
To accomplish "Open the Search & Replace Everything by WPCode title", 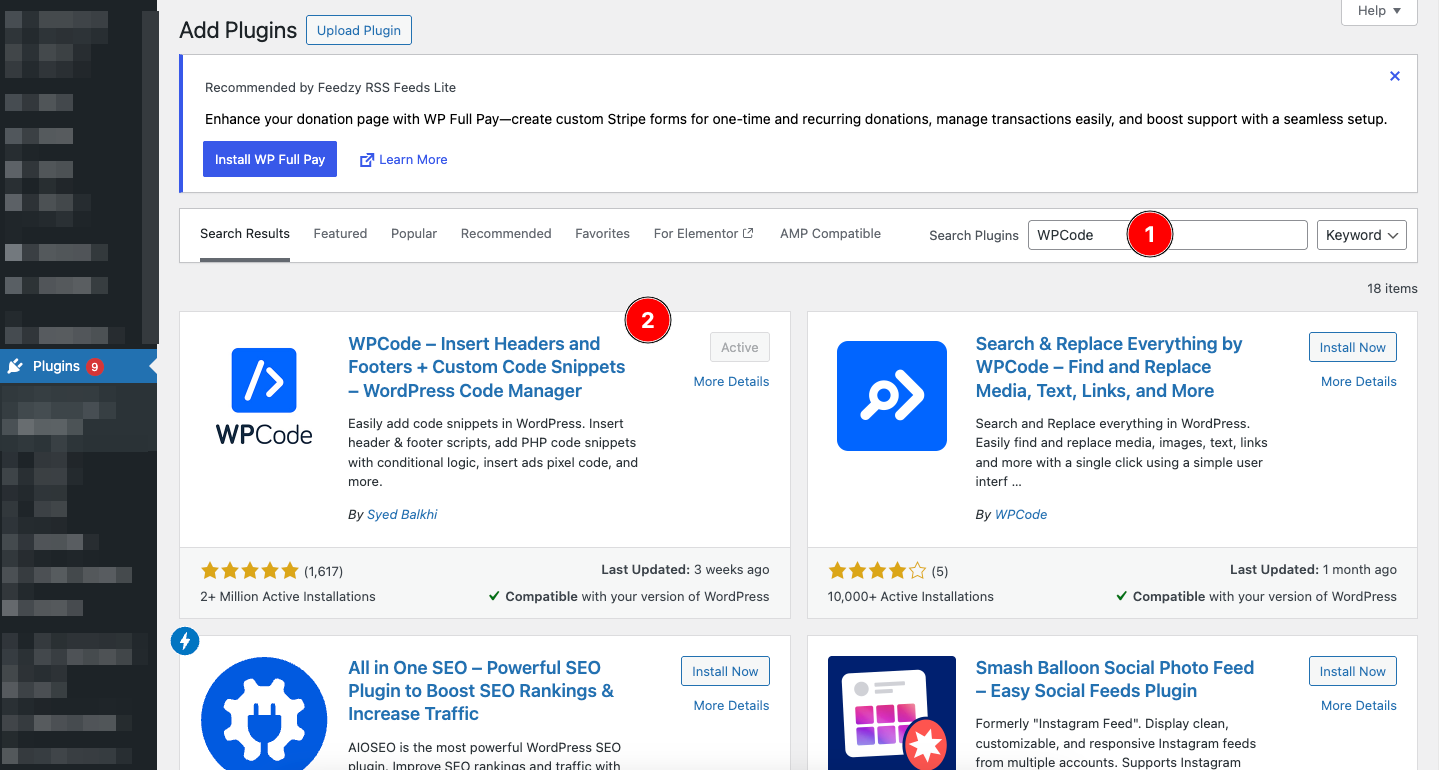I will 1109,367.
